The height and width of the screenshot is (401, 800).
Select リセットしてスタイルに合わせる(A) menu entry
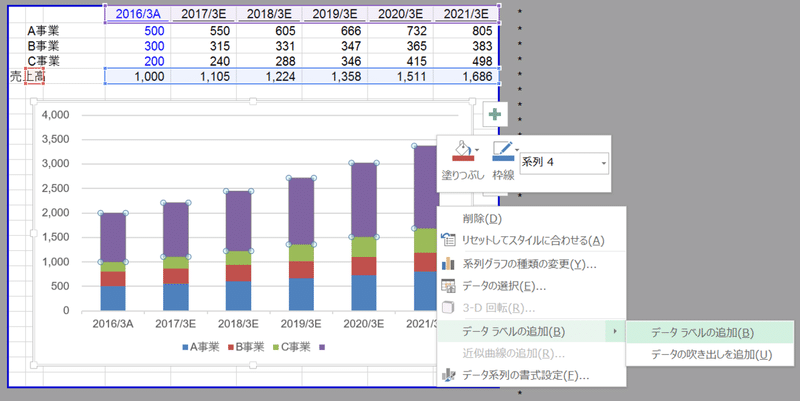pyautogui.click(x=531, y=240)
